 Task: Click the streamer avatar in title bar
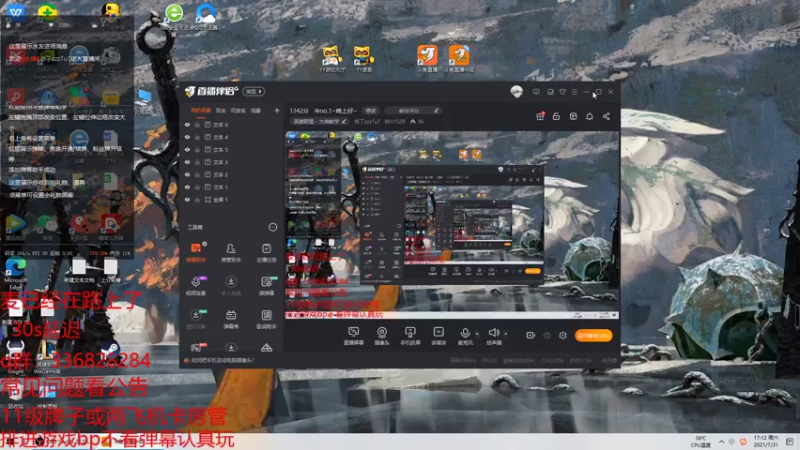pos(516,92)
